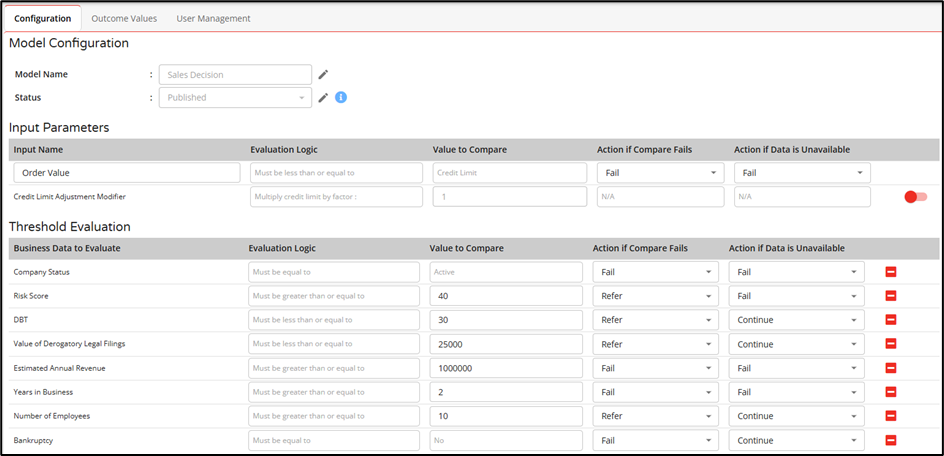Expand Order Value Action if Compare Fails dropdown
944x456 pixels.
pos(660,173)
